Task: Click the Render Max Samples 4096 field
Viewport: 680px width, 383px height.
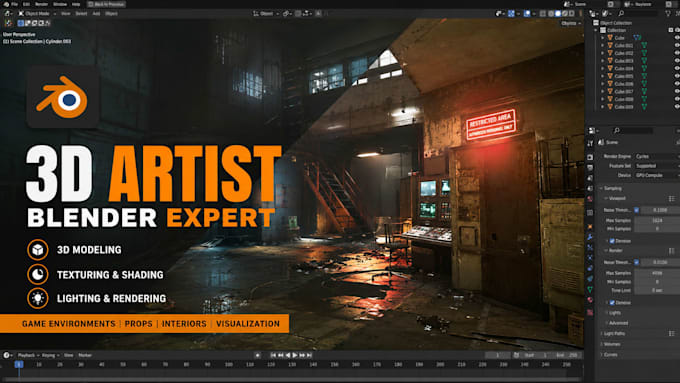Action: (x=657, y=273)
